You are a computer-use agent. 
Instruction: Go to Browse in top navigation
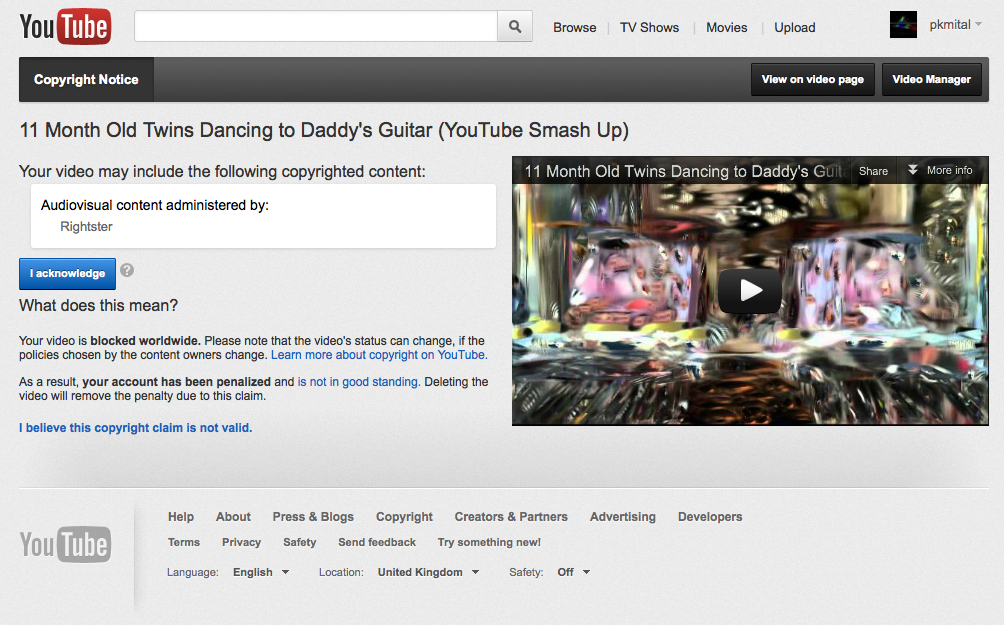[x=575, y=28]
